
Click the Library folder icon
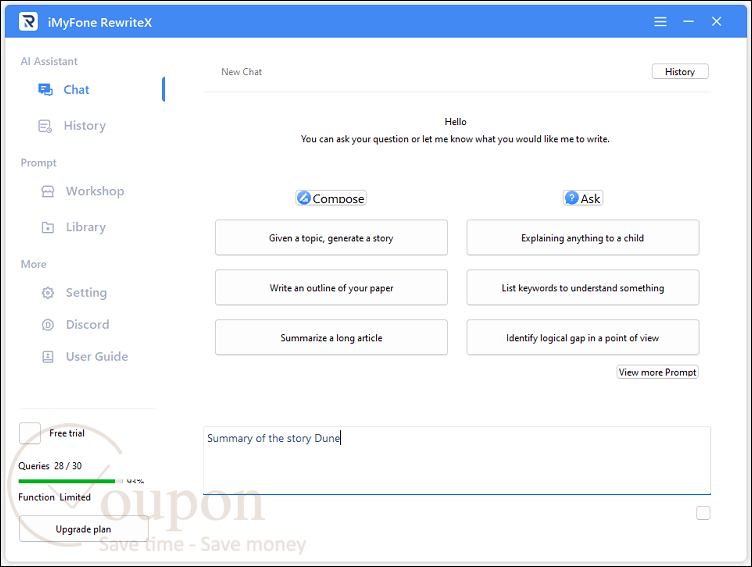pyautogui.click(x=47, y=227)
